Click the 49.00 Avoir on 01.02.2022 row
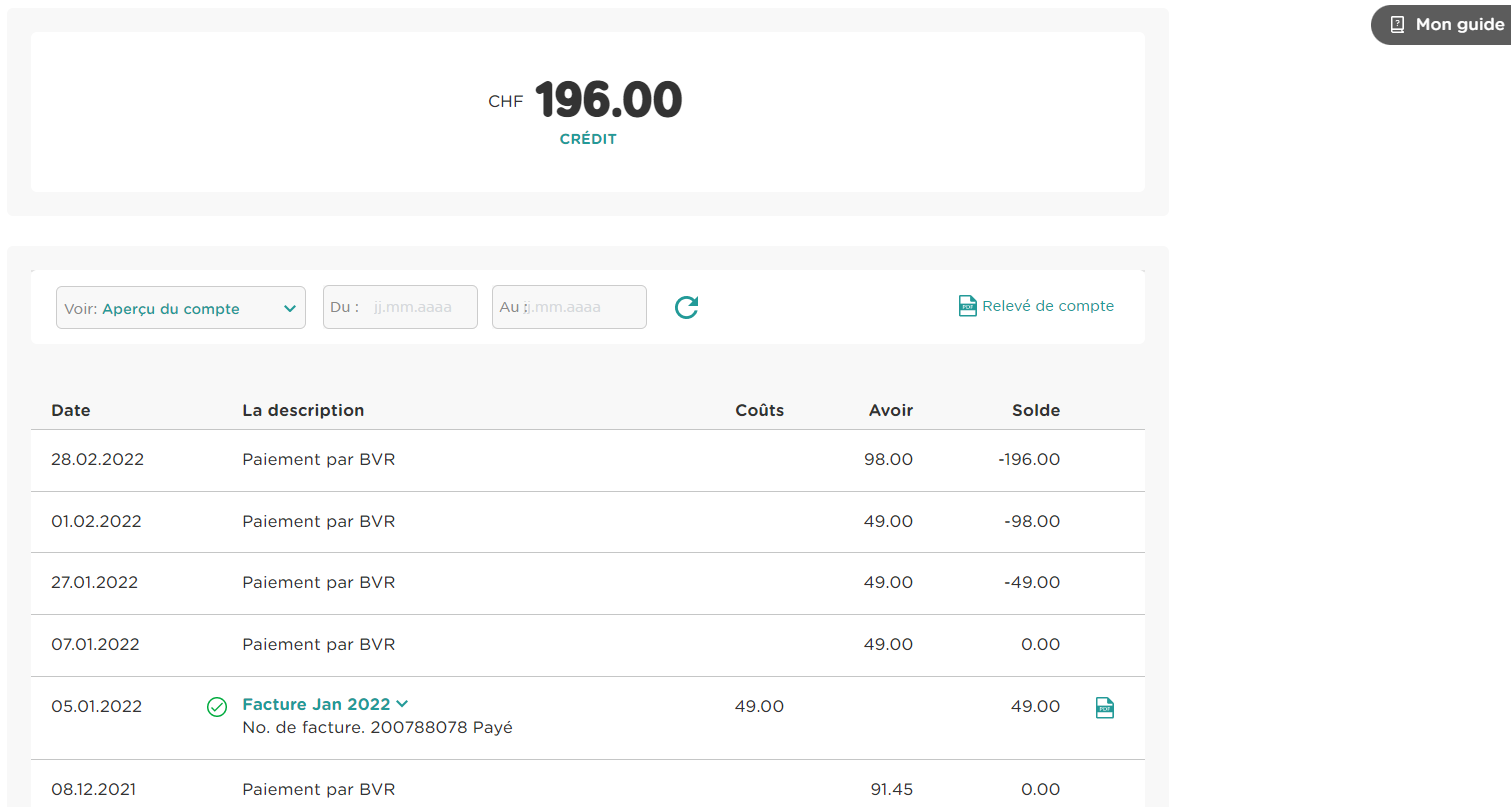The width and height of the screenshot is (1511, 807). [x=889, y=521]
